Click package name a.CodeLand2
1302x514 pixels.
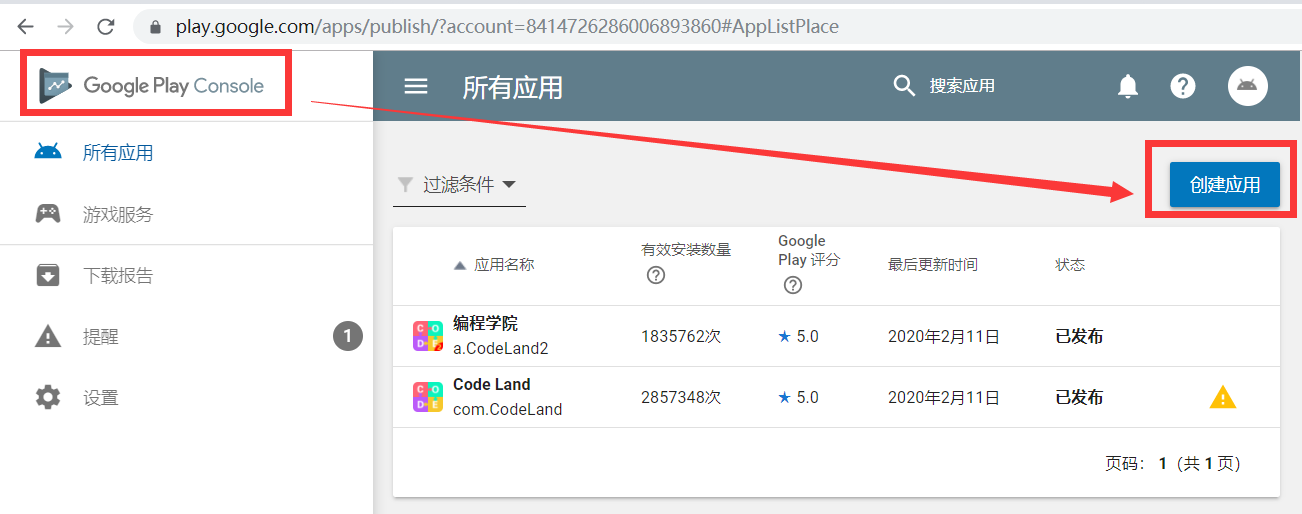pyautogui.click(x=501, y=349)
